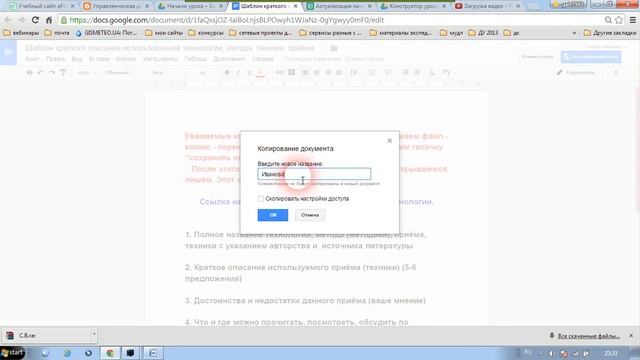
Task: Tick 'Скопировать настройки доступа' checkbox
Action: click(261, 199)
